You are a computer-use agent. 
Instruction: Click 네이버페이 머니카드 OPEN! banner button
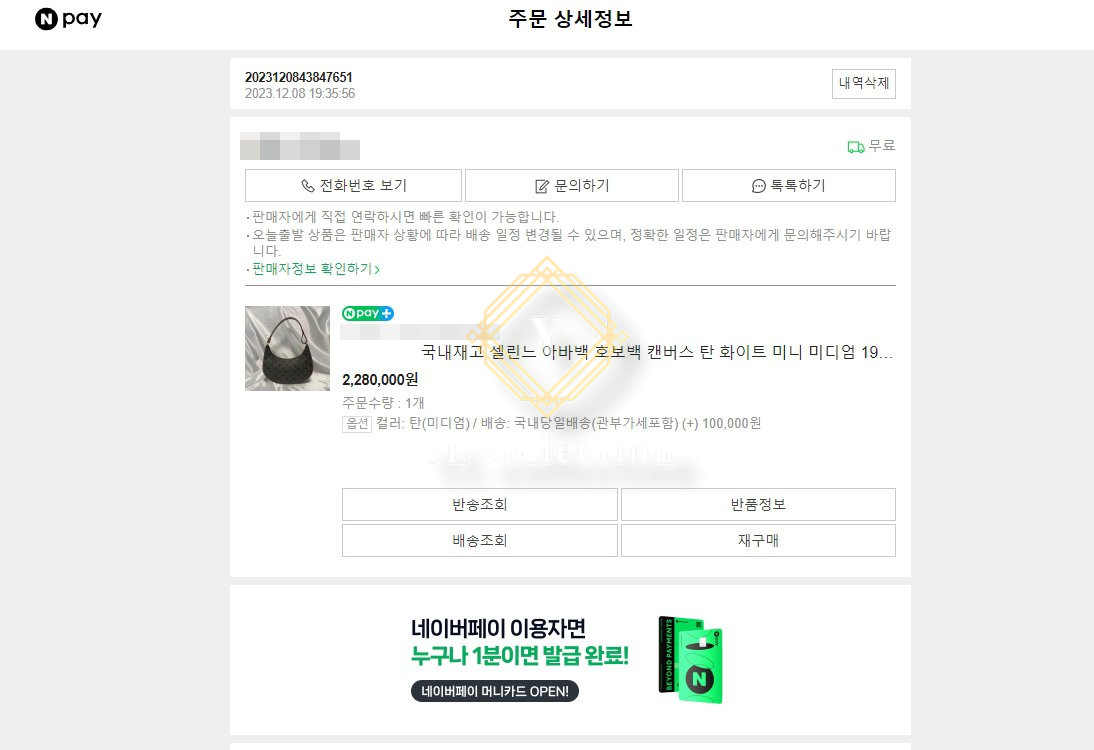[495, 691]
